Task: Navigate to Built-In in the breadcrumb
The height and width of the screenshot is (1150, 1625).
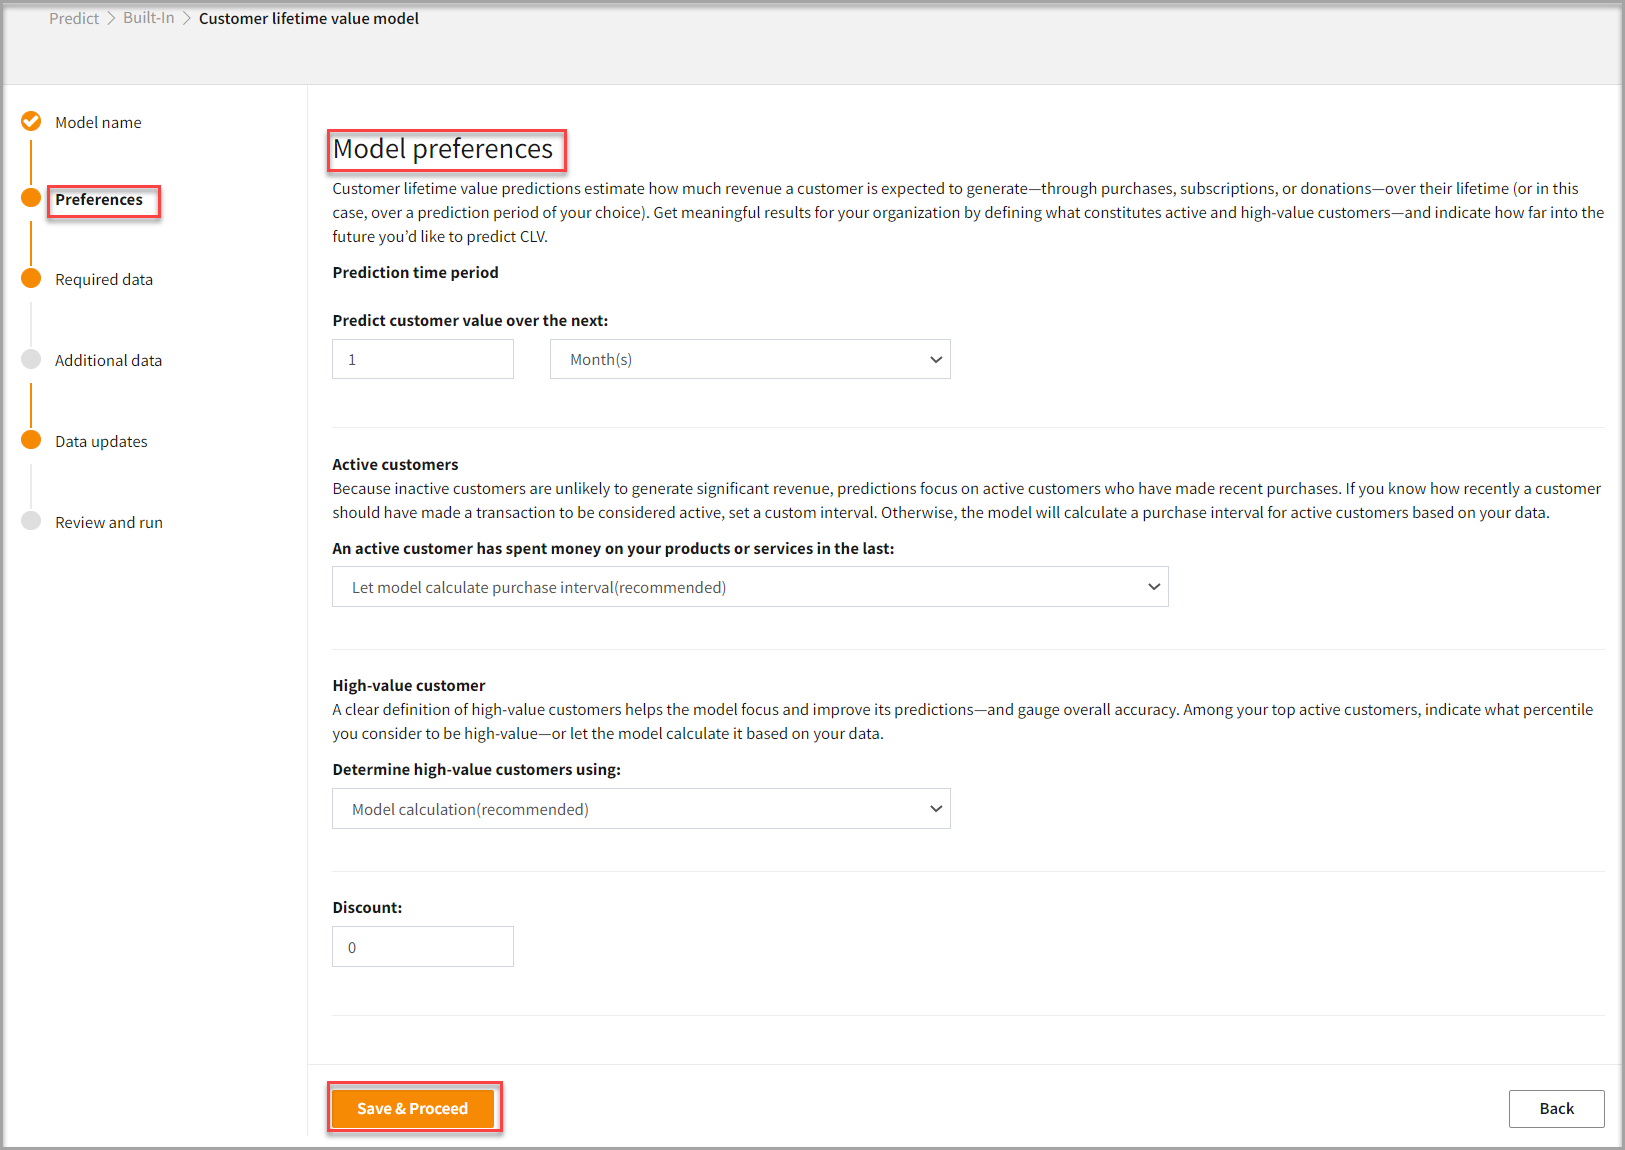Action: tap(149, 18)
